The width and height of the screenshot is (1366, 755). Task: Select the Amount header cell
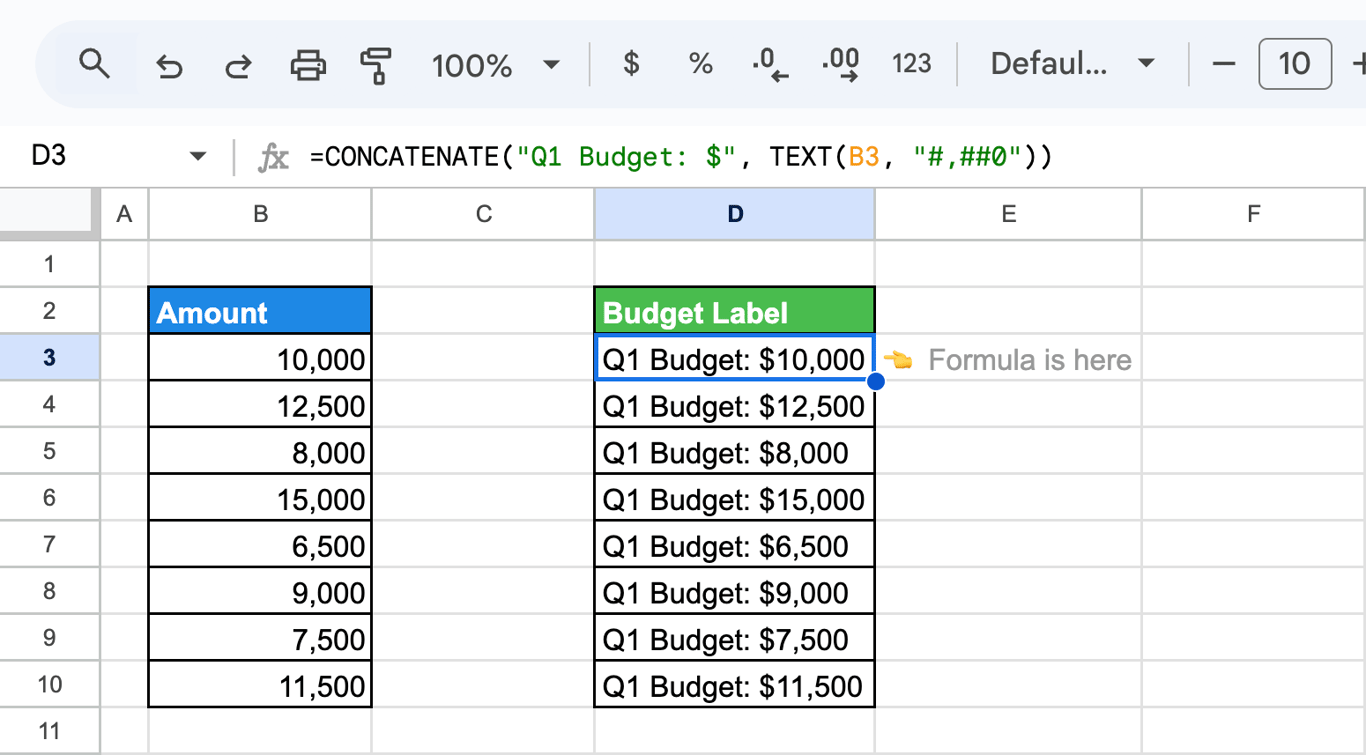[260, 311]
